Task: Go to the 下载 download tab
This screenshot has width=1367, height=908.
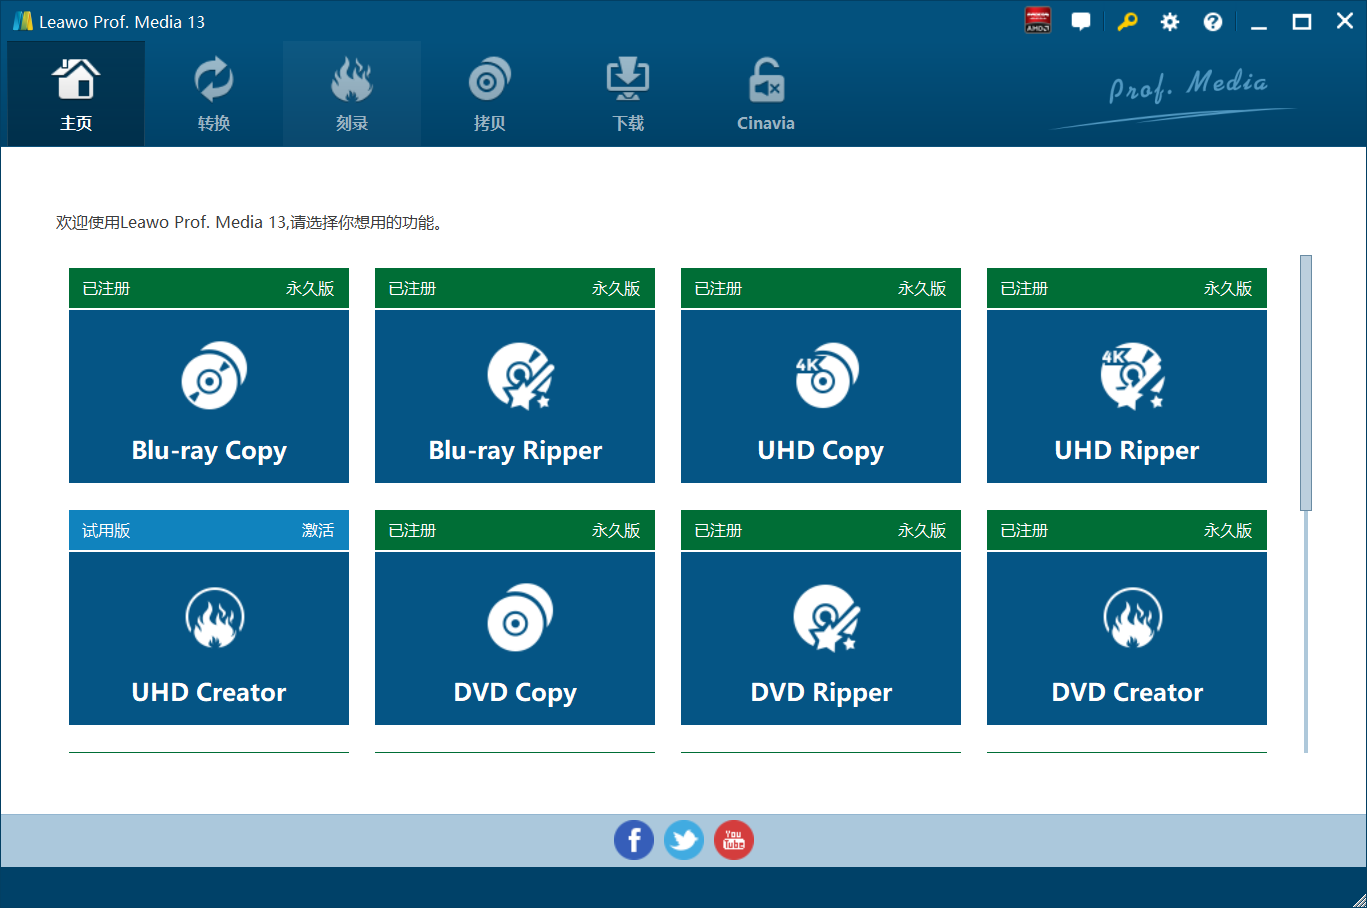Action: click(x=628, y=94)
